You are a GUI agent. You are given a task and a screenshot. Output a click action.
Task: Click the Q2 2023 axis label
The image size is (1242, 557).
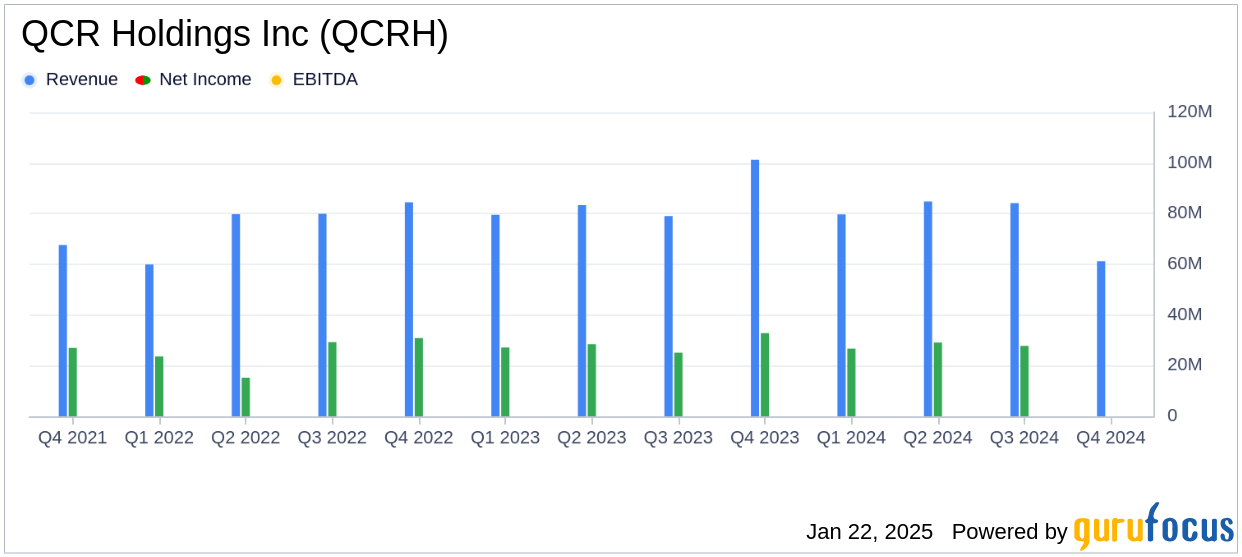(x=592, y=438)
